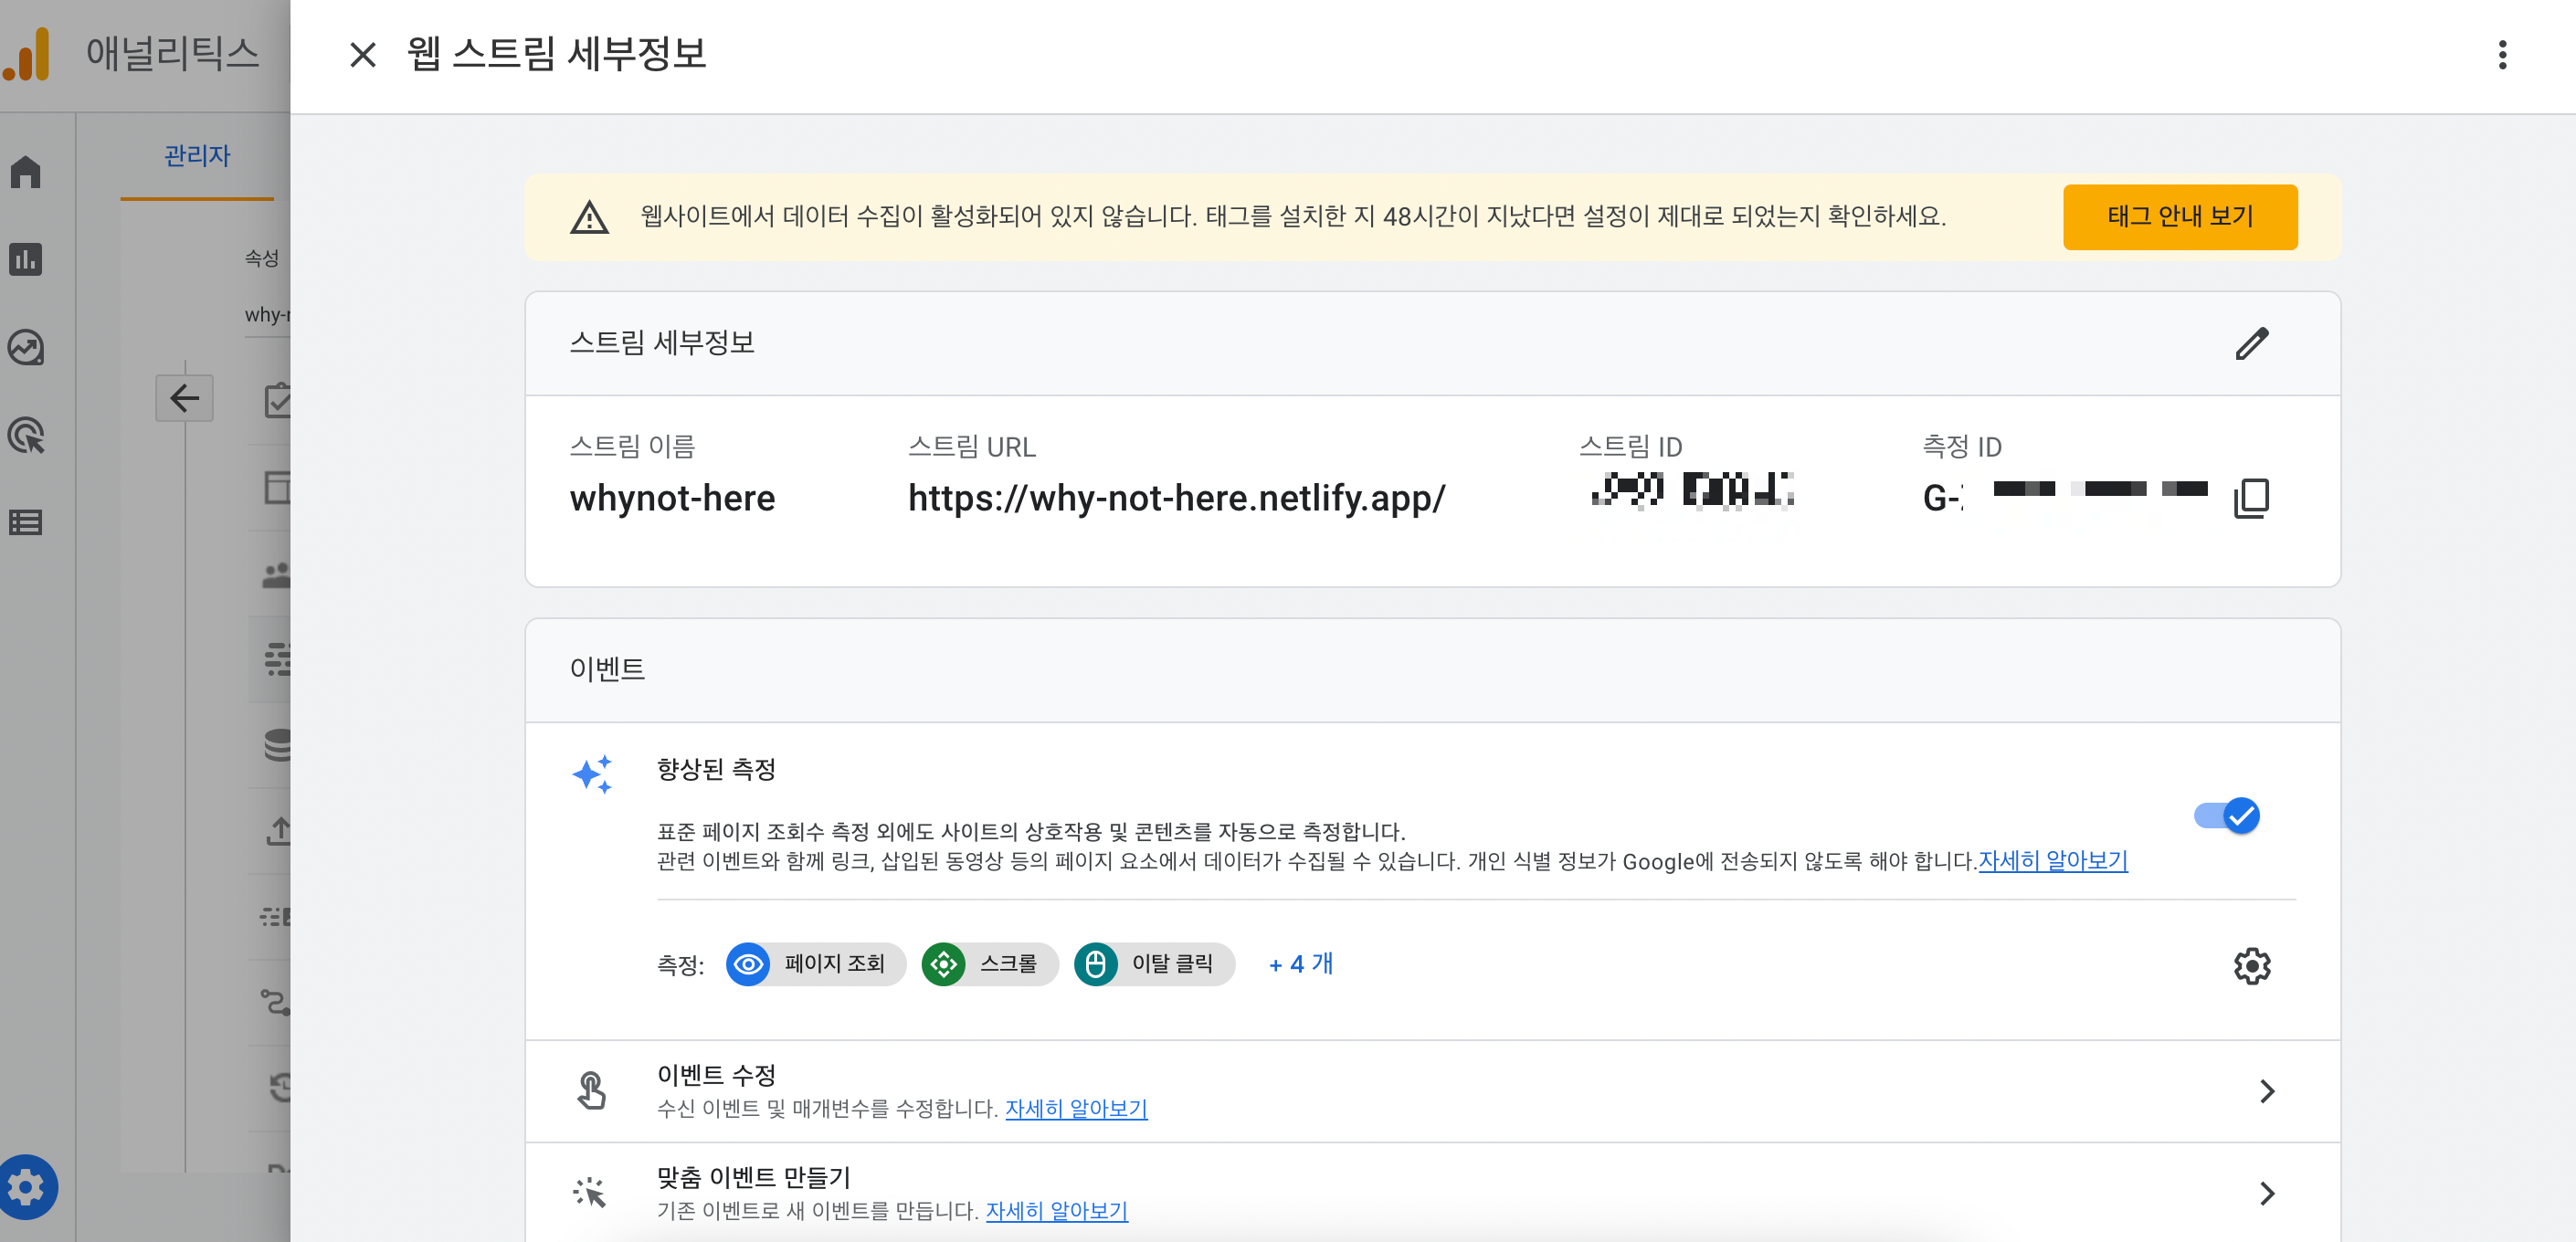Viewport: 2576px width, 1242px height.
Task: Click the enhanced measurement sparkle icon
Action: click(592, 774)
